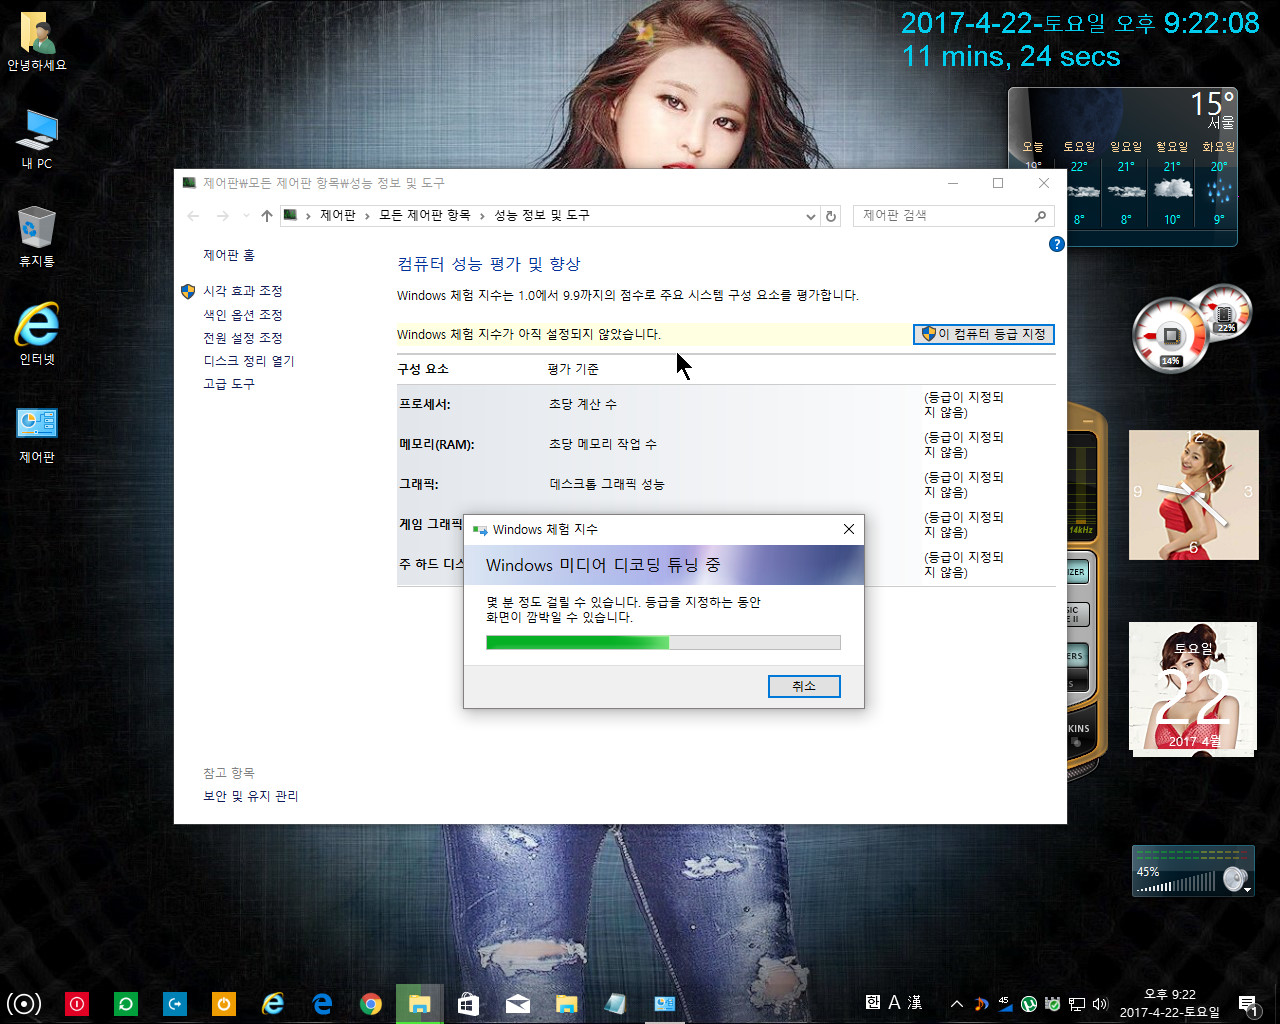Open 시각 효과 조정 link
This screenshot has height=1024, width=1280.
(243, 291)
